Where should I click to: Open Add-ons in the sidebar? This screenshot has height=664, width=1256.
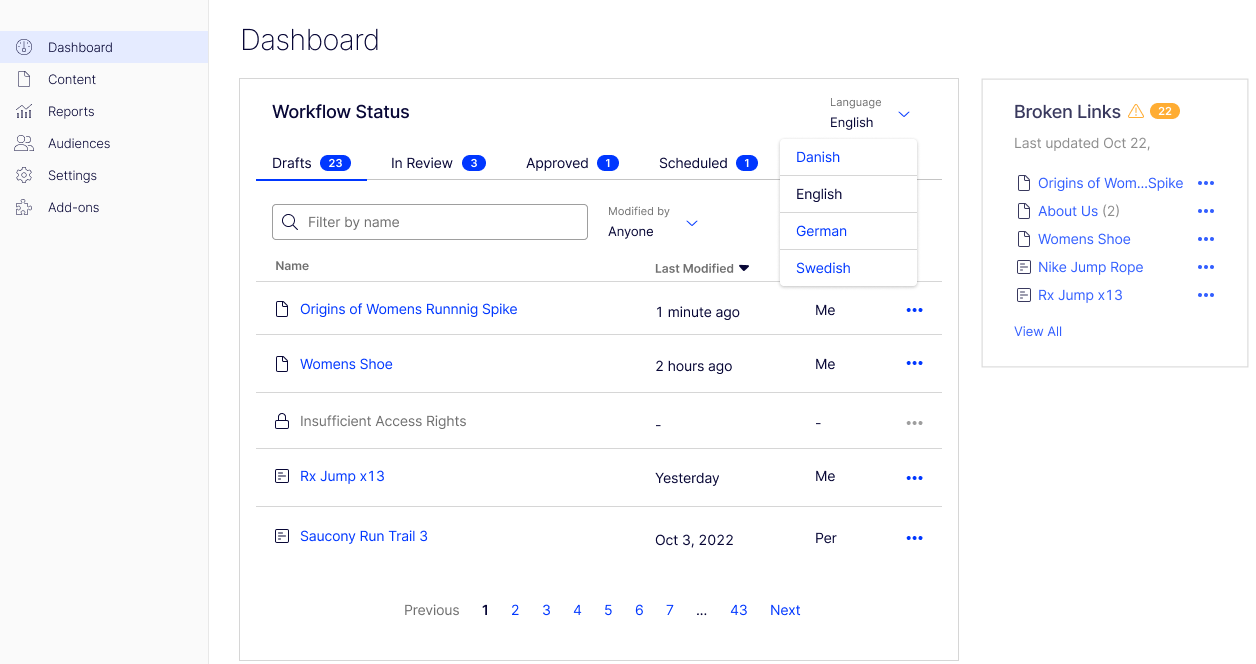[x=104, y=207]
